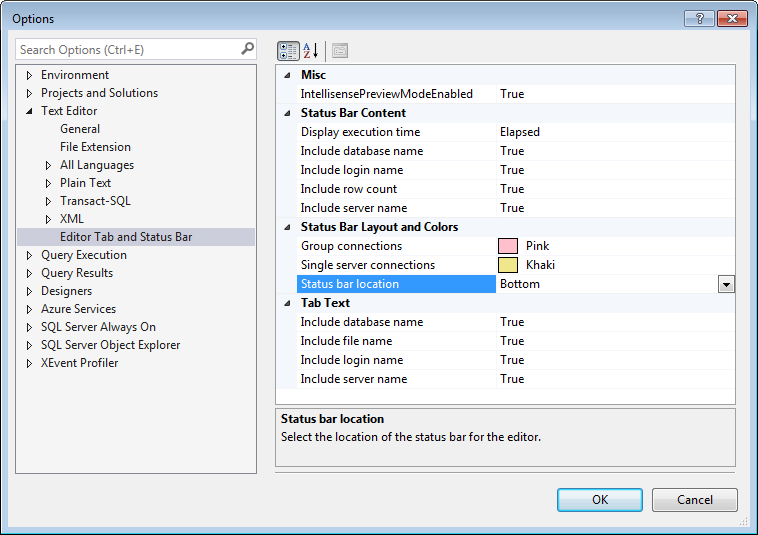Click the Cancel button
This screenshot has width=758, height=535.
click(x=695, y=500)
